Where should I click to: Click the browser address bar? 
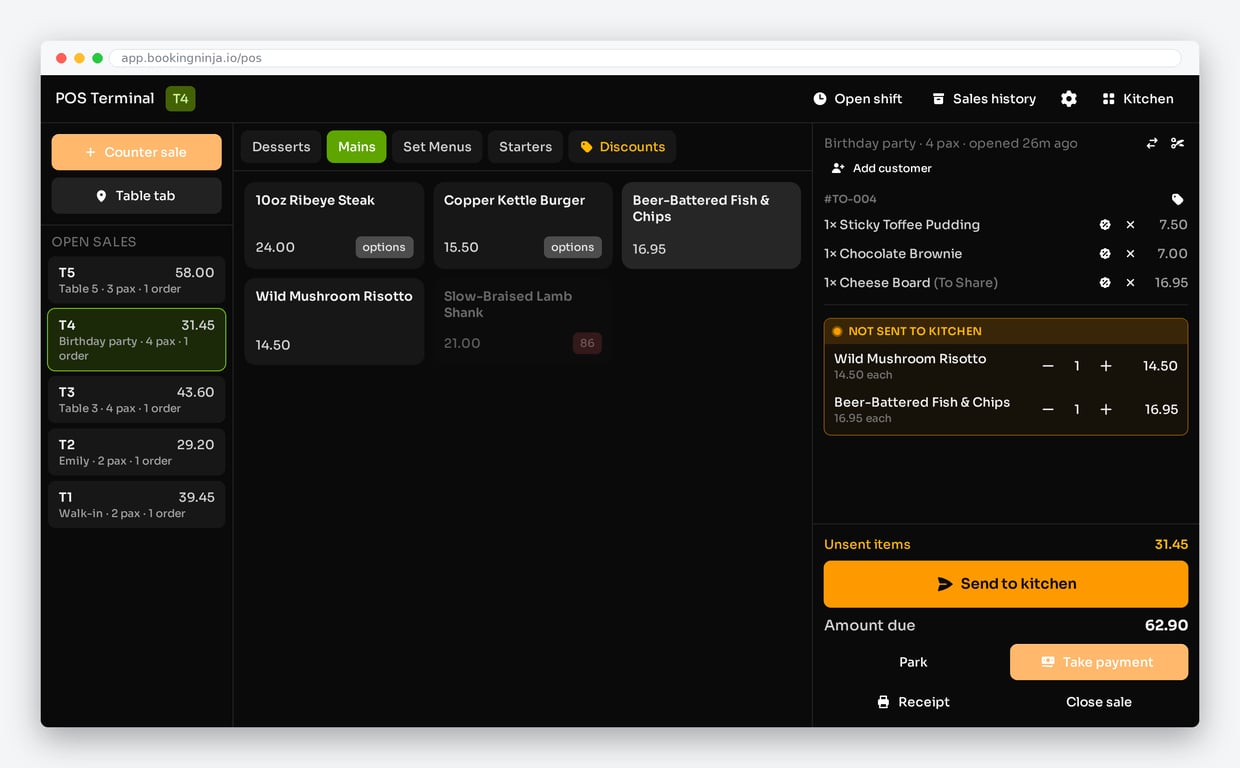click(x=644, y=58)
